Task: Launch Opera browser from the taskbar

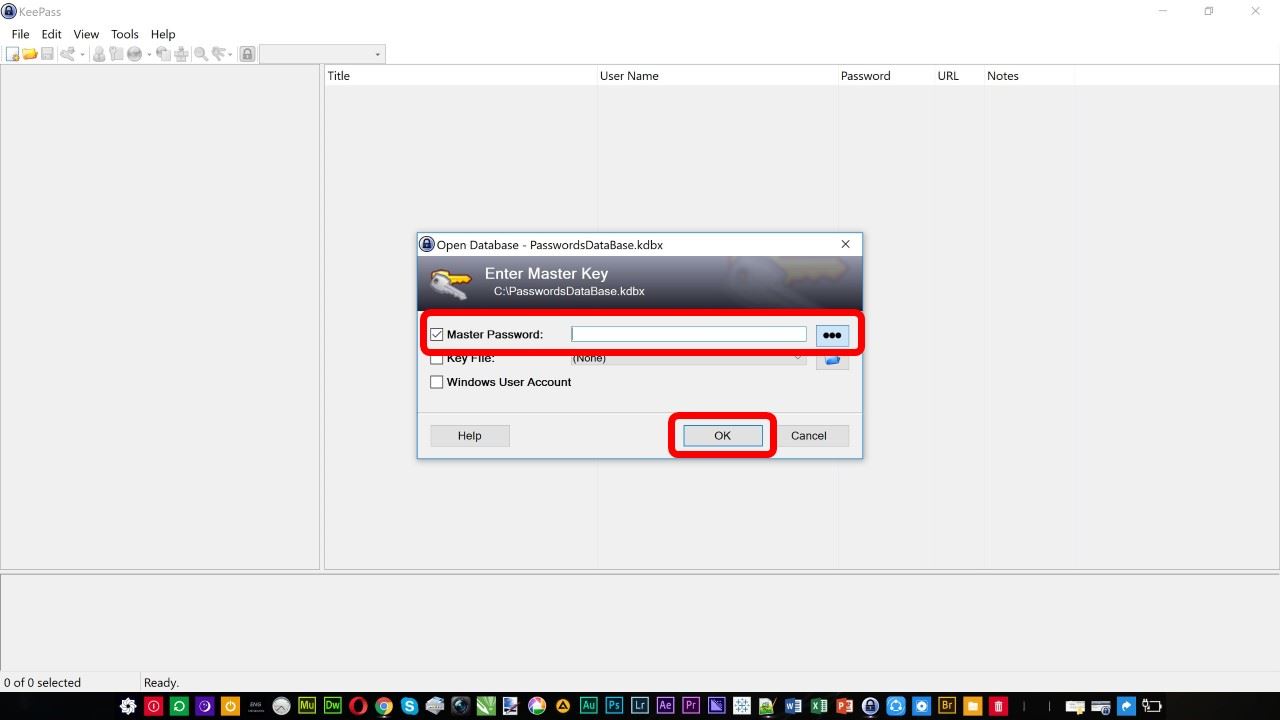Action: click(x=358, y=706)
